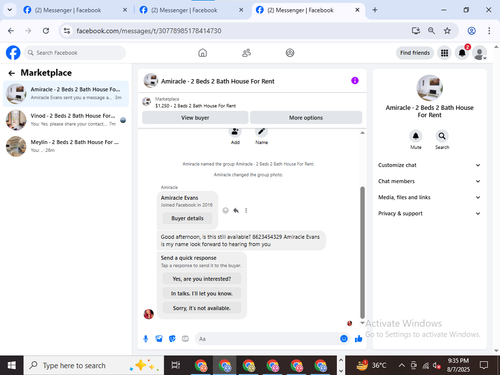Expand Media, files and links section
Viewport: 500px width, 375px height.
pos(429,197)
